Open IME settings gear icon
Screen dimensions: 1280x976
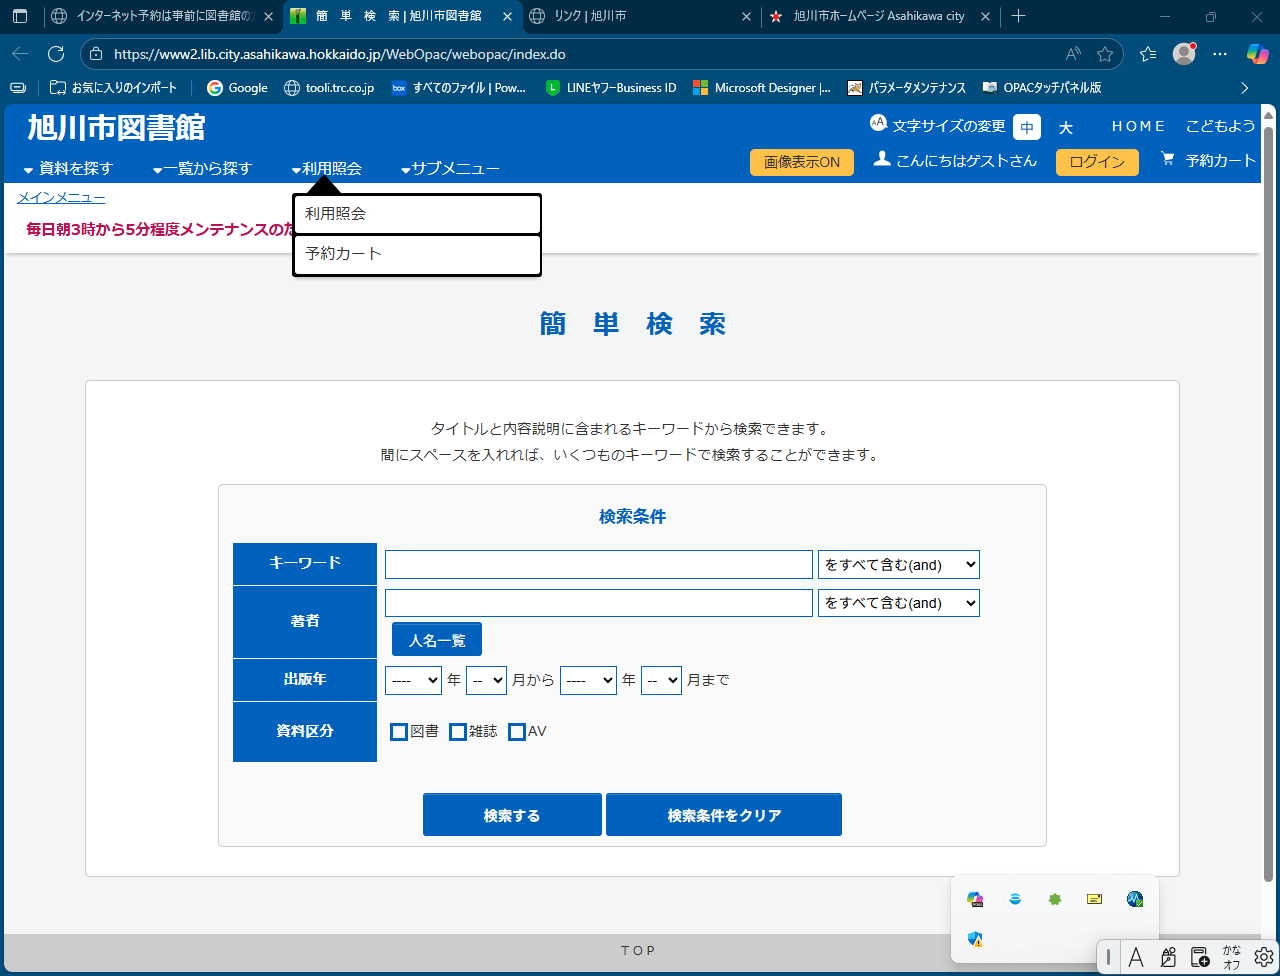[1264, 956]
